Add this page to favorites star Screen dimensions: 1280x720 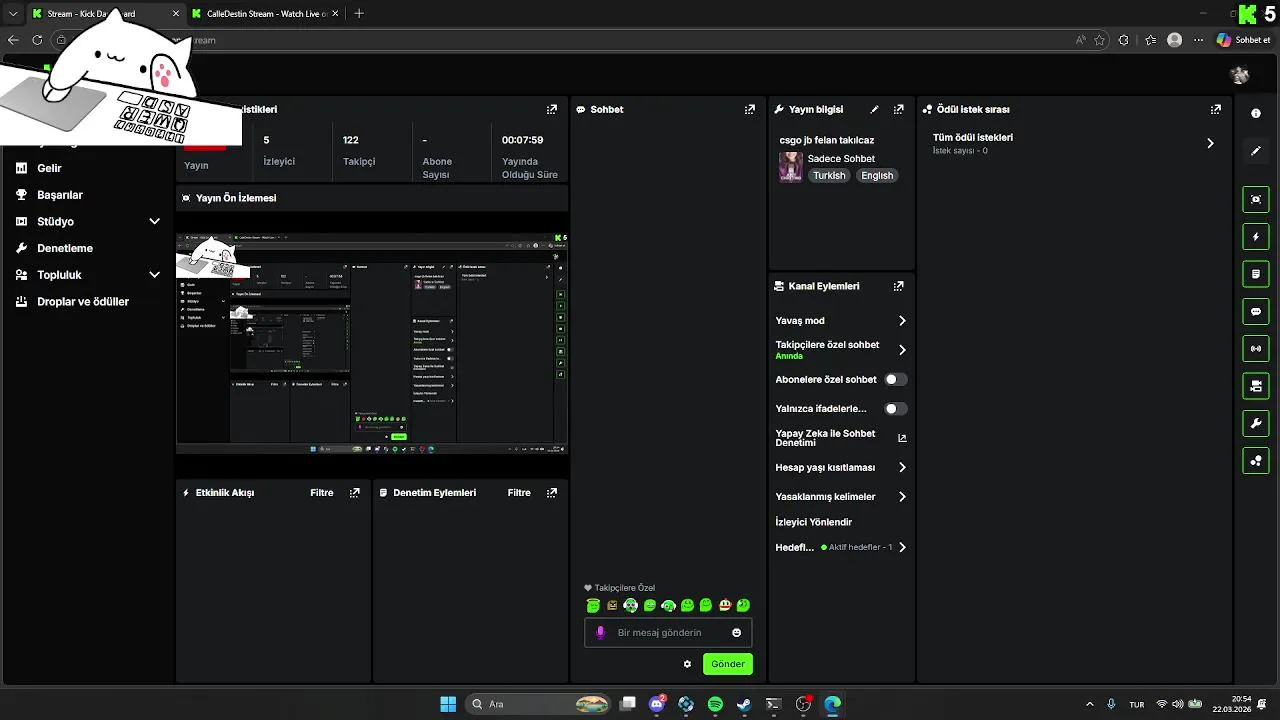[x=1099, y=40]
